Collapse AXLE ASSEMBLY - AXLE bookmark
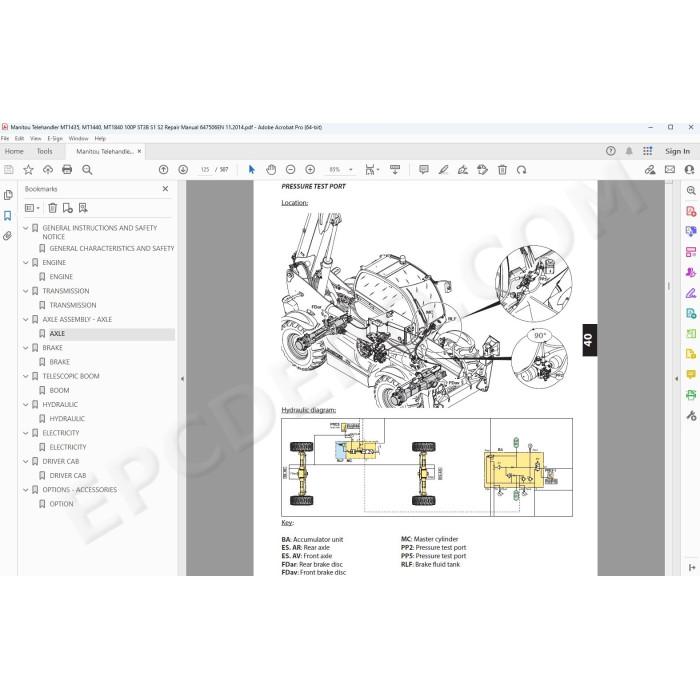The height and width of the screenshot is (700, 700). [25, 320]
